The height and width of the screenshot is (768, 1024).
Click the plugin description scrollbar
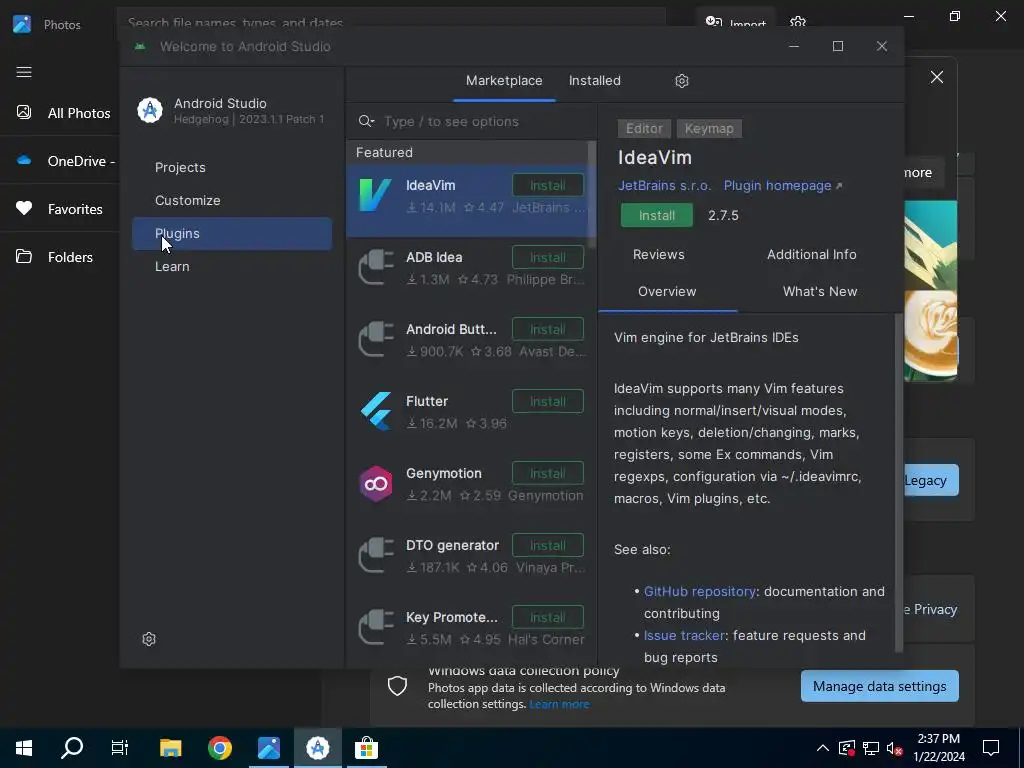point(899,483)
